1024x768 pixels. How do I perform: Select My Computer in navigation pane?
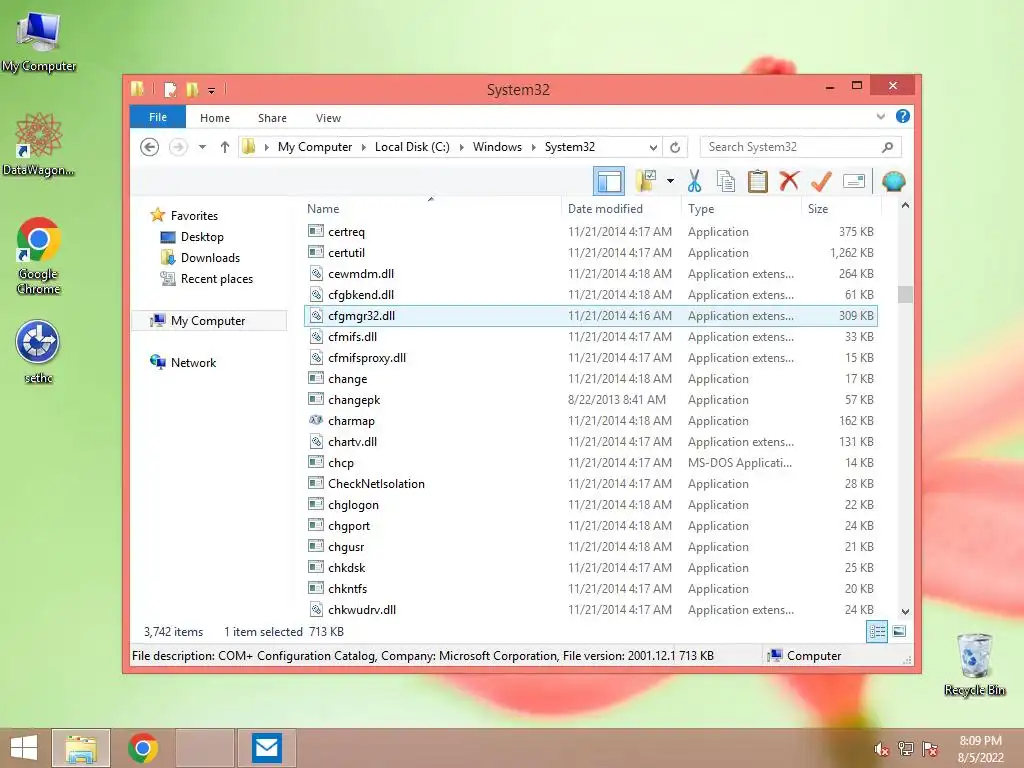208,321
